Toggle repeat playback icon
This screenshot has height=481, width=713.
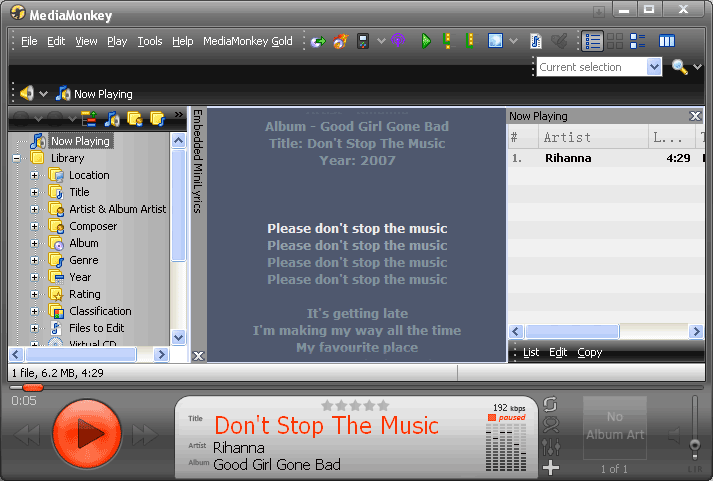[550, 404]
